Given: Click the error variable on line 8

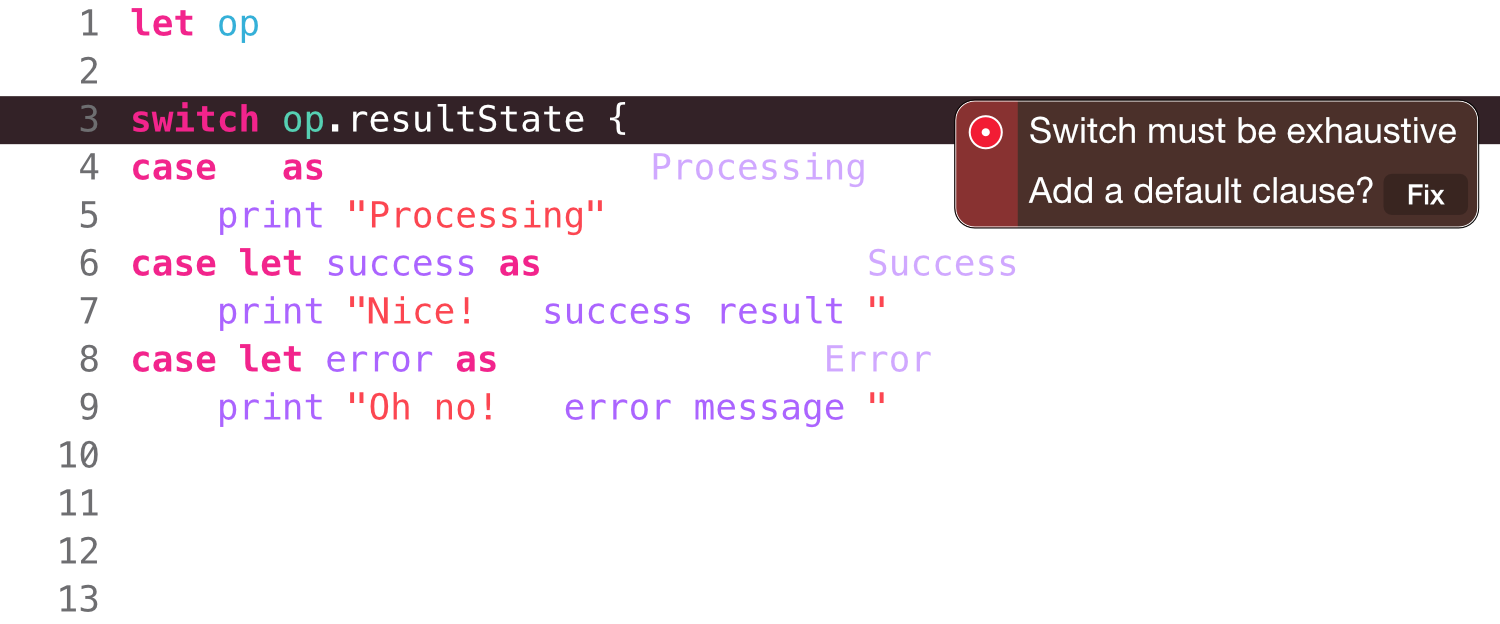Looking at the screenshot, I should pos(379,360).
